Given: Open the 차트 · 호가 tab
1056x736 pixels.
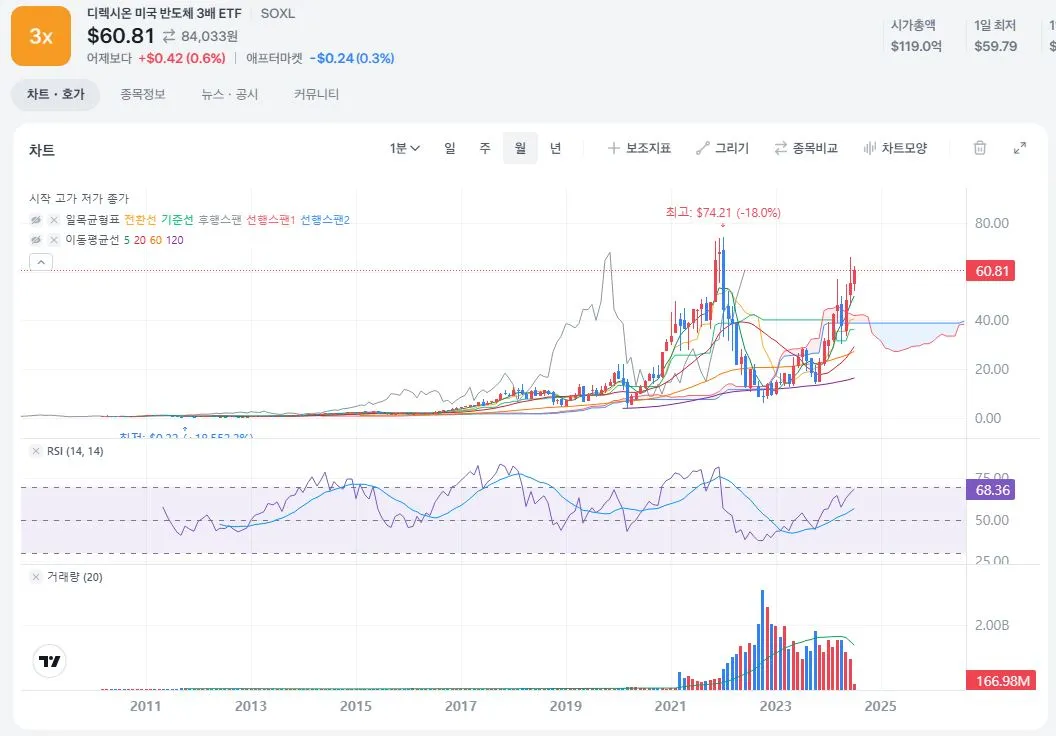Looking at the screenshot, I should (55, 94).
